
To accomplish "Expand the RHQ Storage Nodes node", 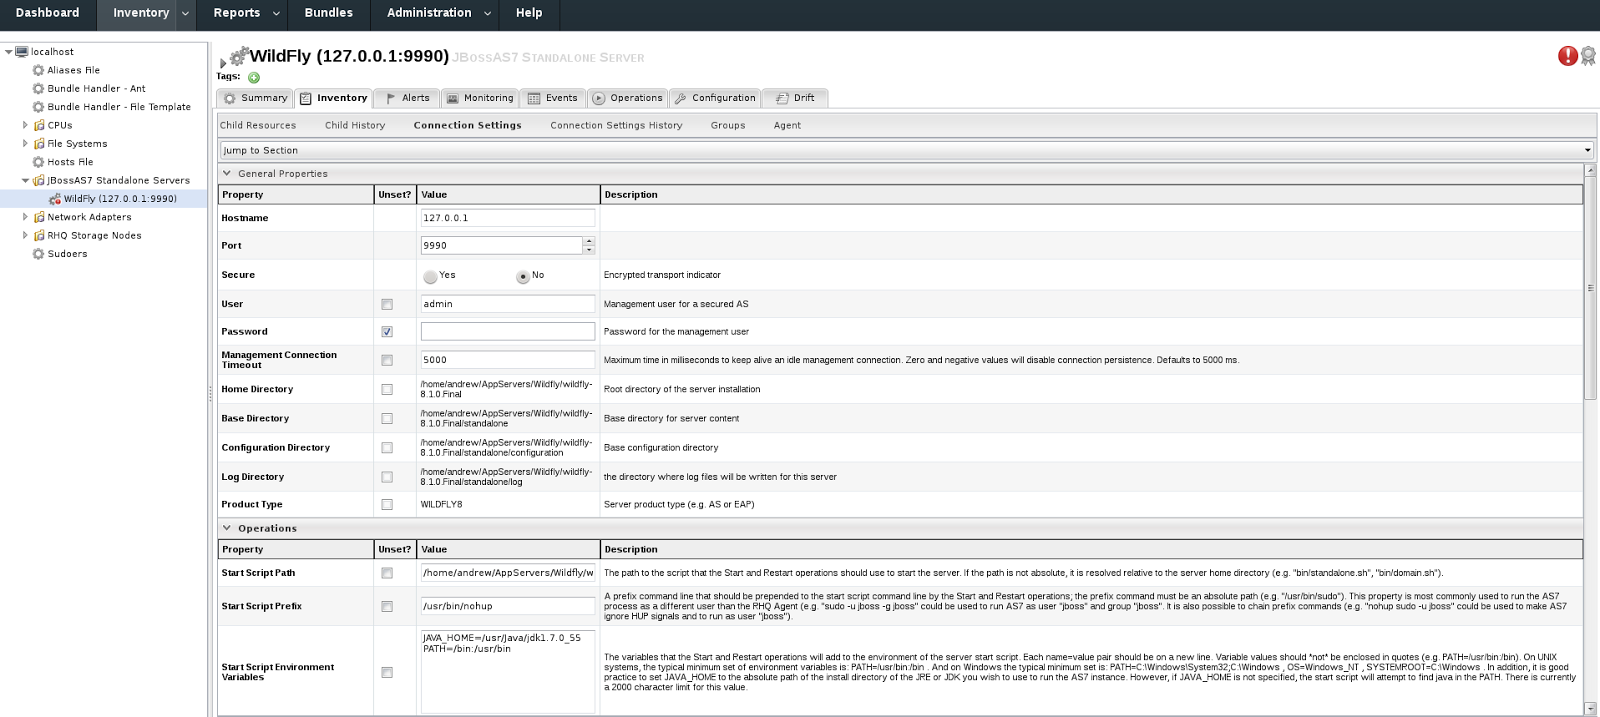I will tap(25, 235).
